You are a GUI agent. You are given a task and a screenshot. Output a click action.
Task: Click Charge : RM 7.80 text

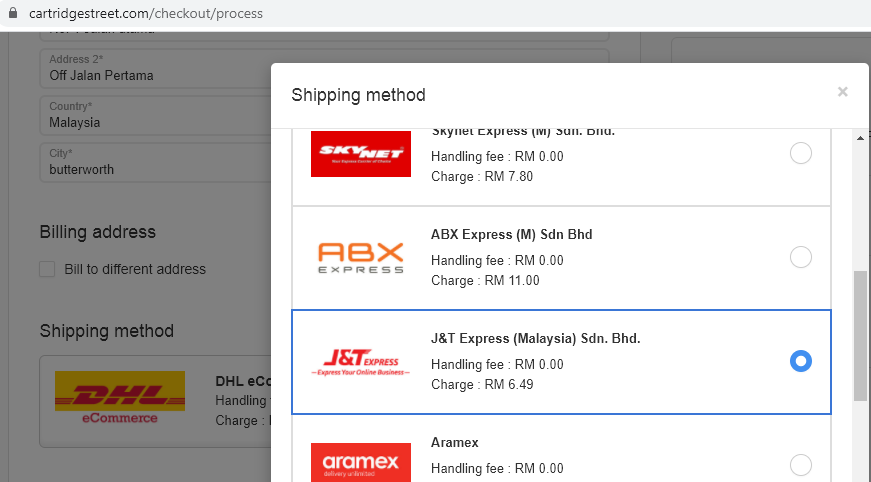pyautogui.click(x=482, y=177)
